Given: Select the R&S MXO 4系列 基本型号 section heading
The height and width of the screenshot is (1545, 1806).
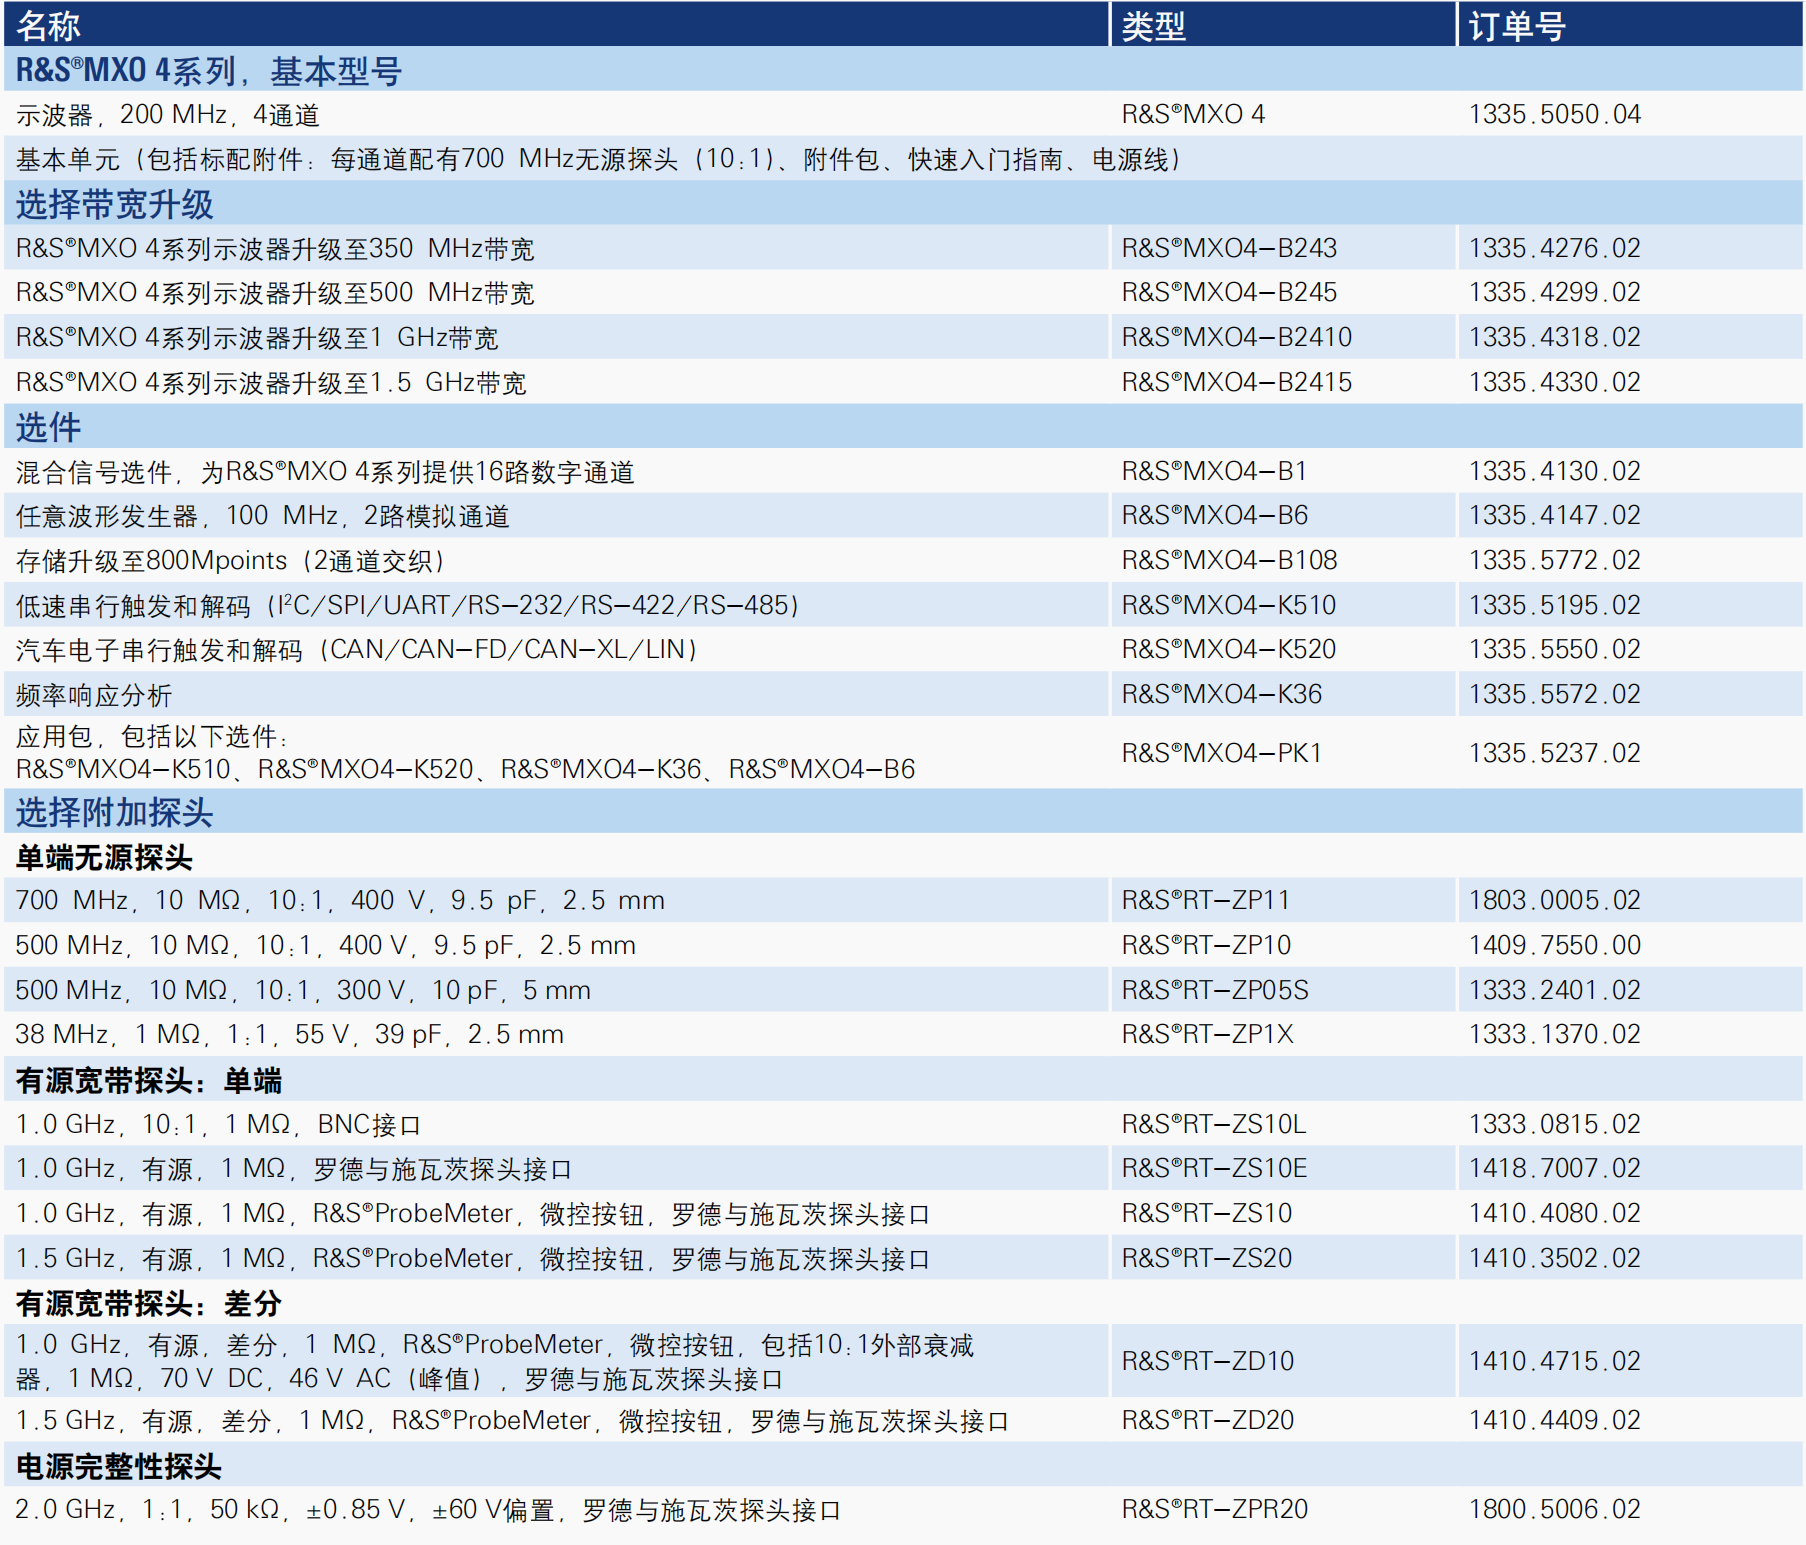Looking at the screenshot, I should (208, 70).
